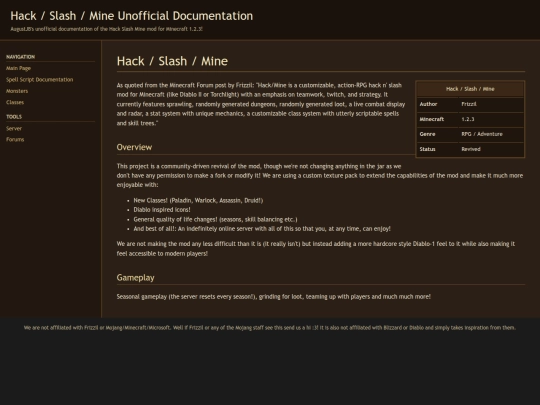
Task: Click the Seasonal gameplay description paragraph
Action: click(x=273, y=297)
